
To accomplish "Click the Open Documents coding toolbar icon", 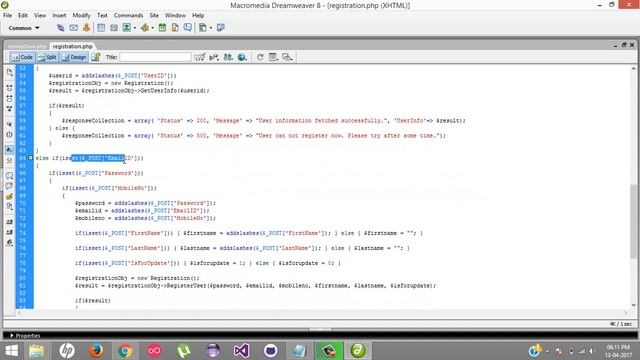I will [x=9, y=72].
